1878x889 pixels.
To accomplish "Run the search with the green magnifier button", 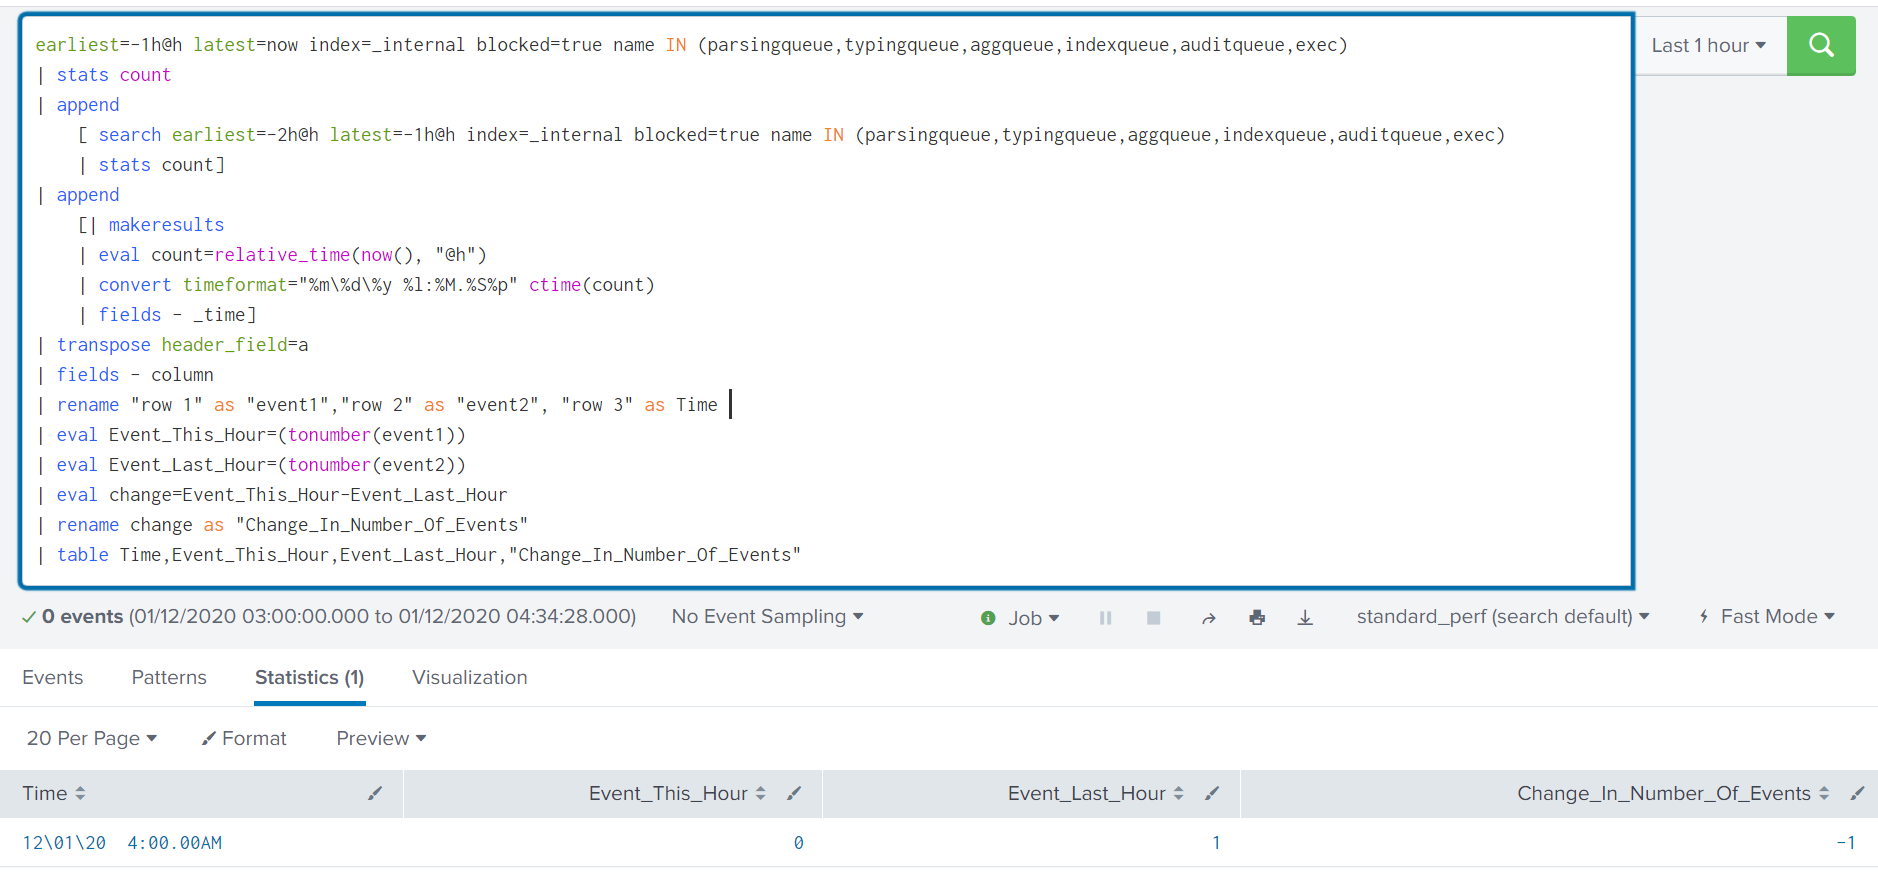I will pos(1820,46).
